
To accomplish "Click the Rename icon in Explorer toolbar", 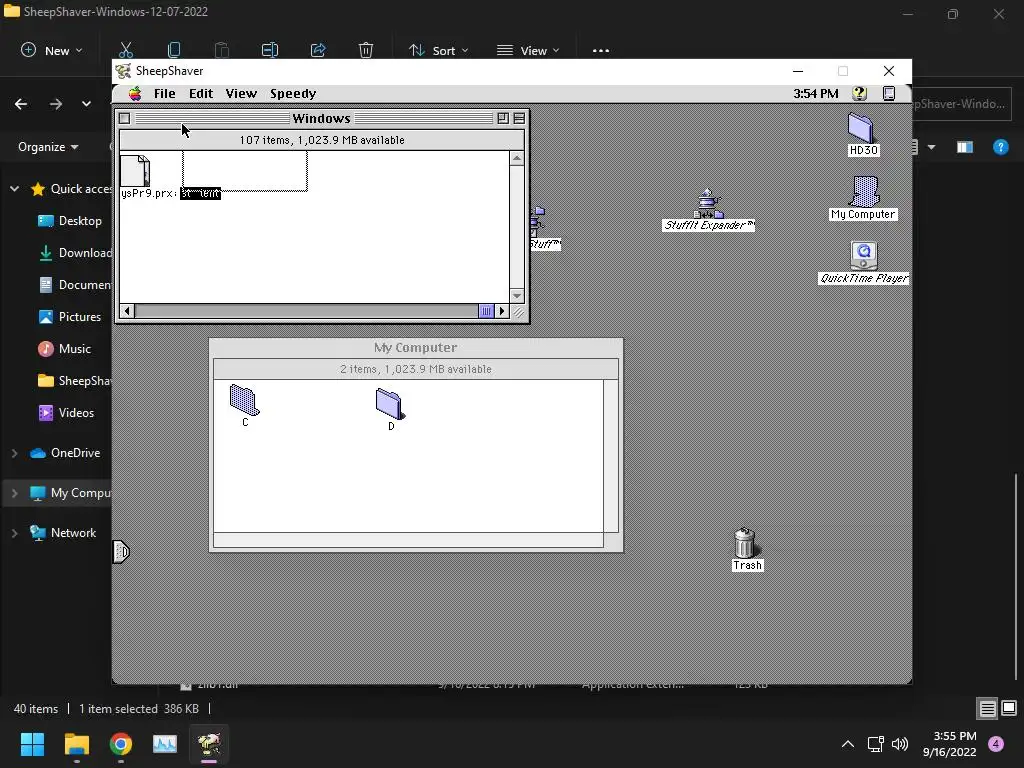I will click(270, 50).
